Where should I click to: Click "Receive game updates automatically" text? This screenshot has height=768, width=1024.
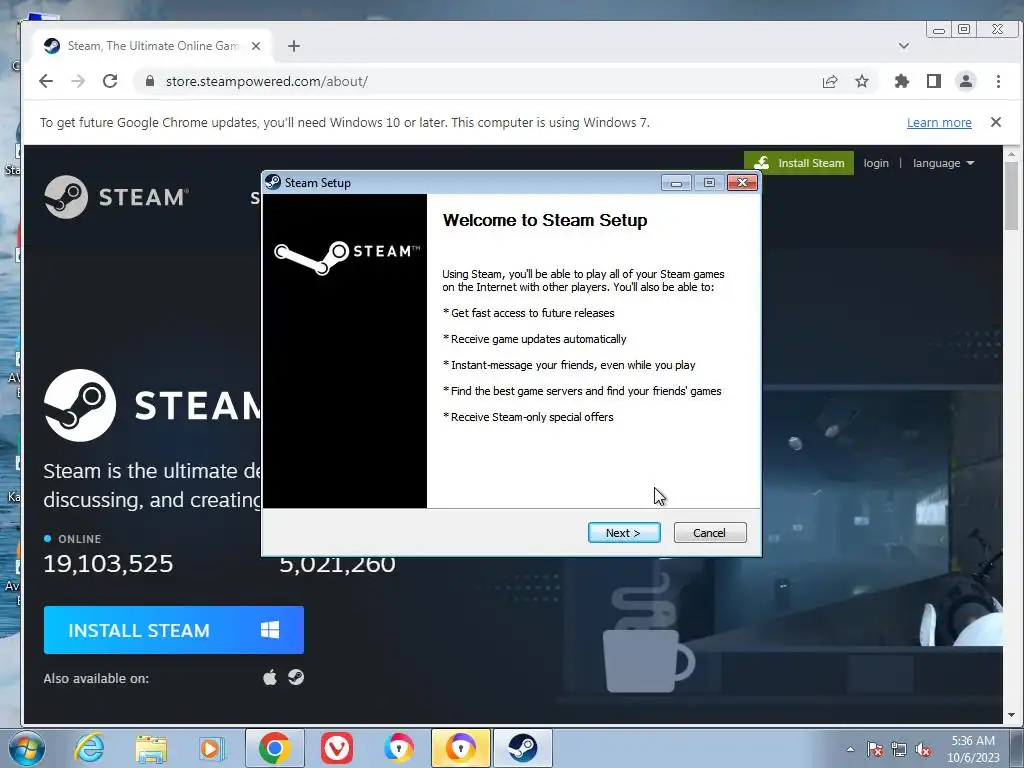[539, 339]
